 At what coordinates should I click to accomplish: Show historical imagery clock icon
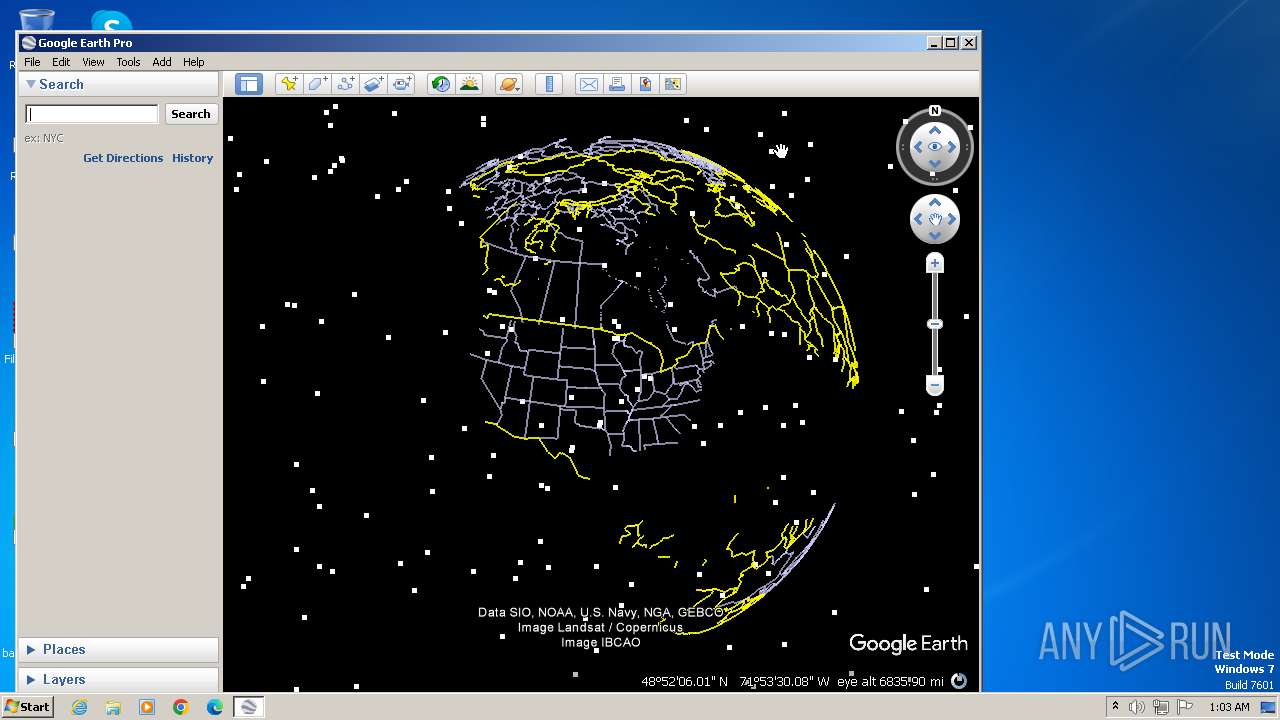tap(440, 84)
